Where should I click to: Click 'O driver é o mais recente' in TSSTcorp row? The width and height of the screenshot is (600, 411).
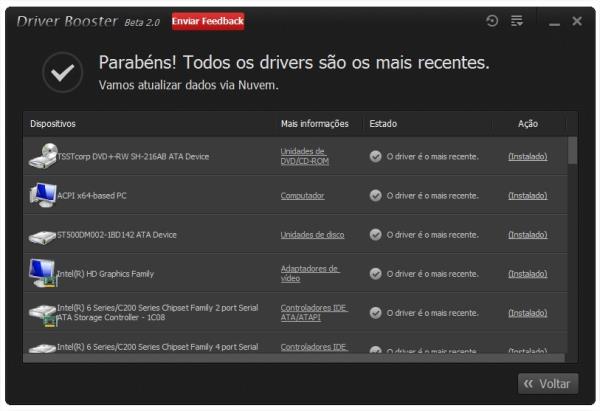[x=432, y=157]
